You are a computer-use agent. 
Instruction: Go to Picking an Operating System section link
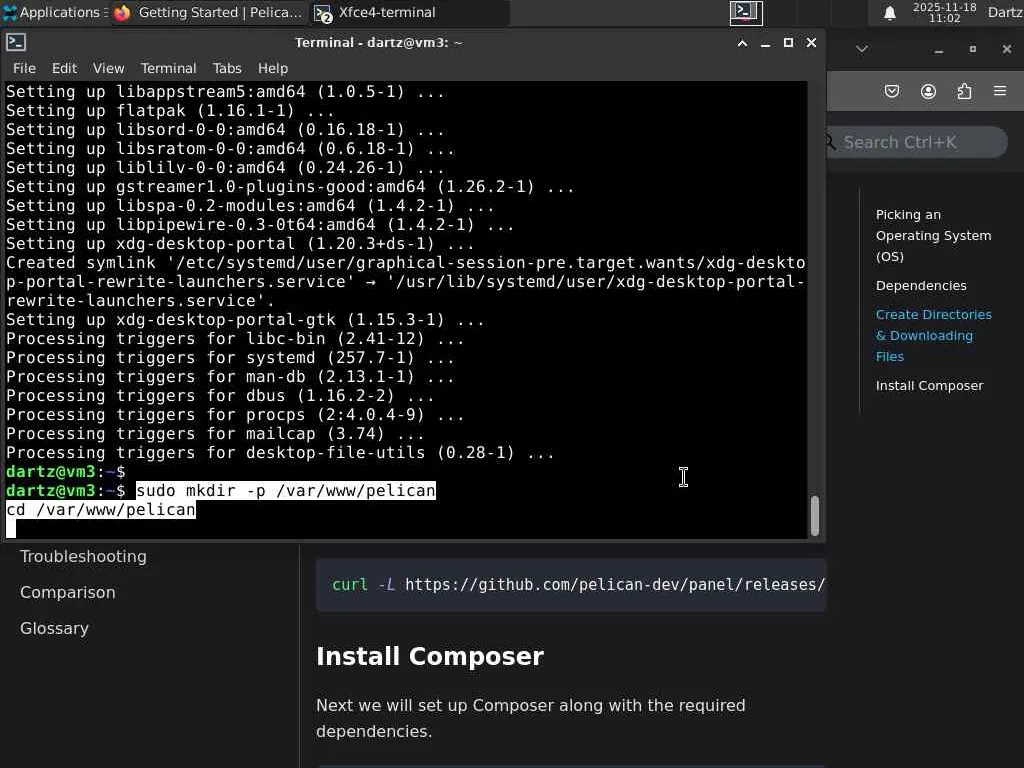[933, 236]
